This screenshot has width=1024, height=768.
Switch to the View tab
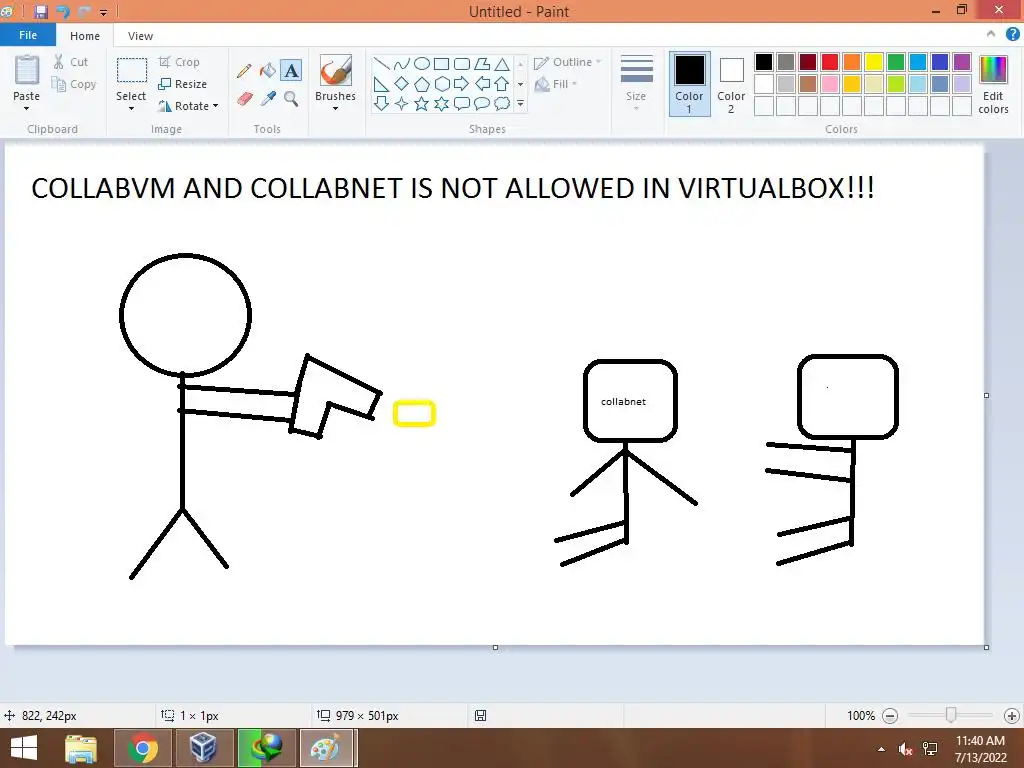(x=140, y=36)
